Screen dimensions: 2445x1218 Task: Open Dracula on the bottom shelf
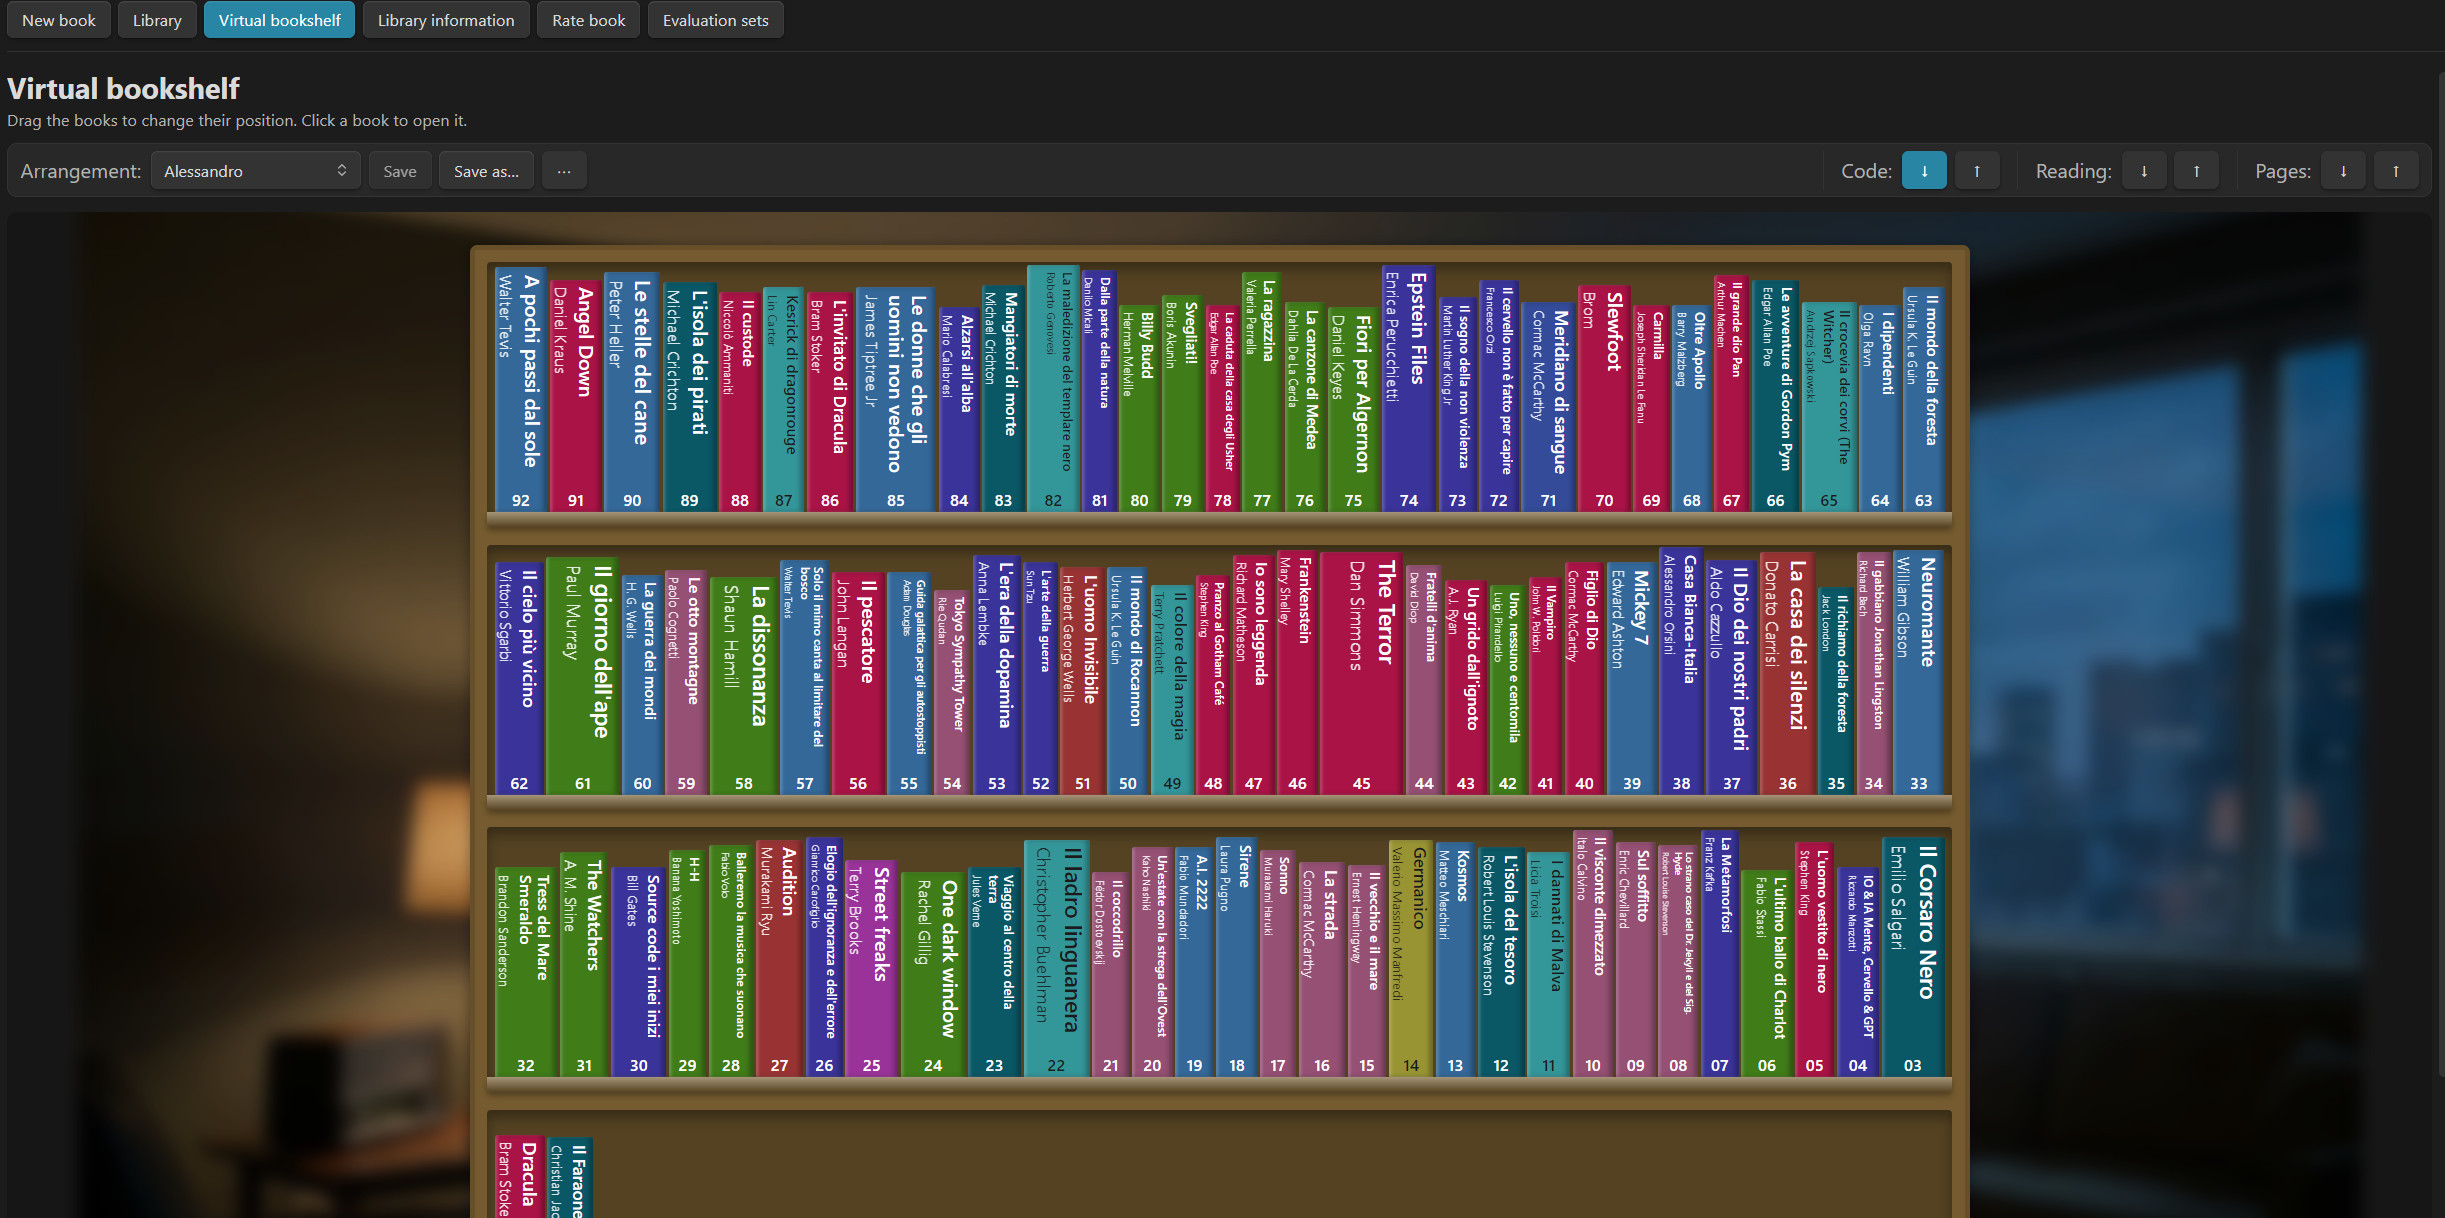pyautogui.click(x=519, y=1177)
